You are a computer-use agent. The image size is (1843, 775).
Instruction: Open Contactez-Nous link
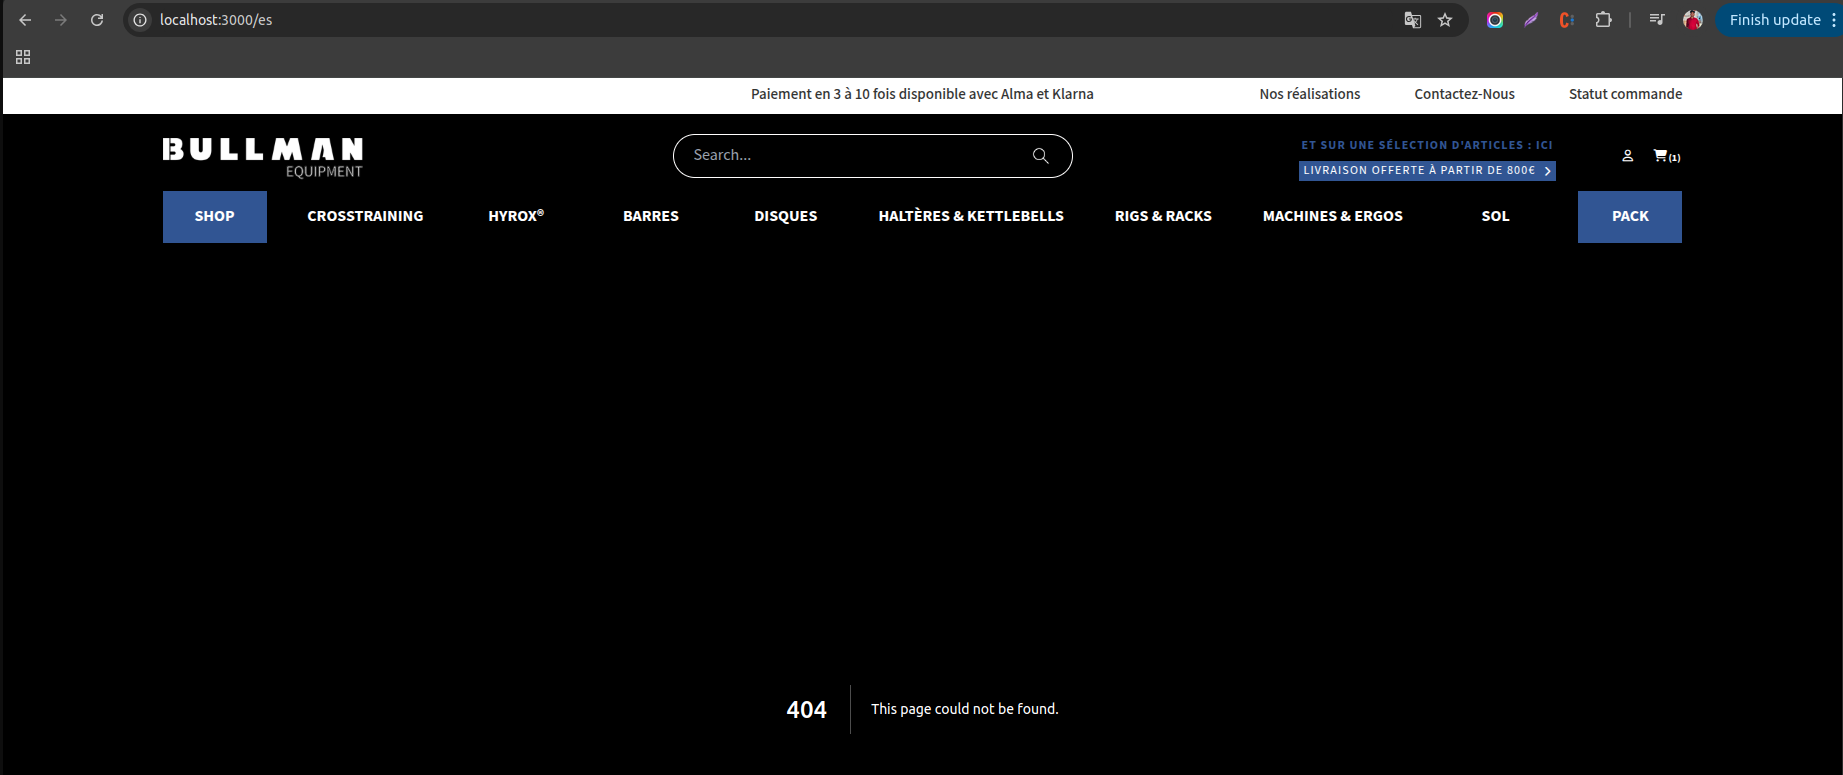coord(1464,94)
